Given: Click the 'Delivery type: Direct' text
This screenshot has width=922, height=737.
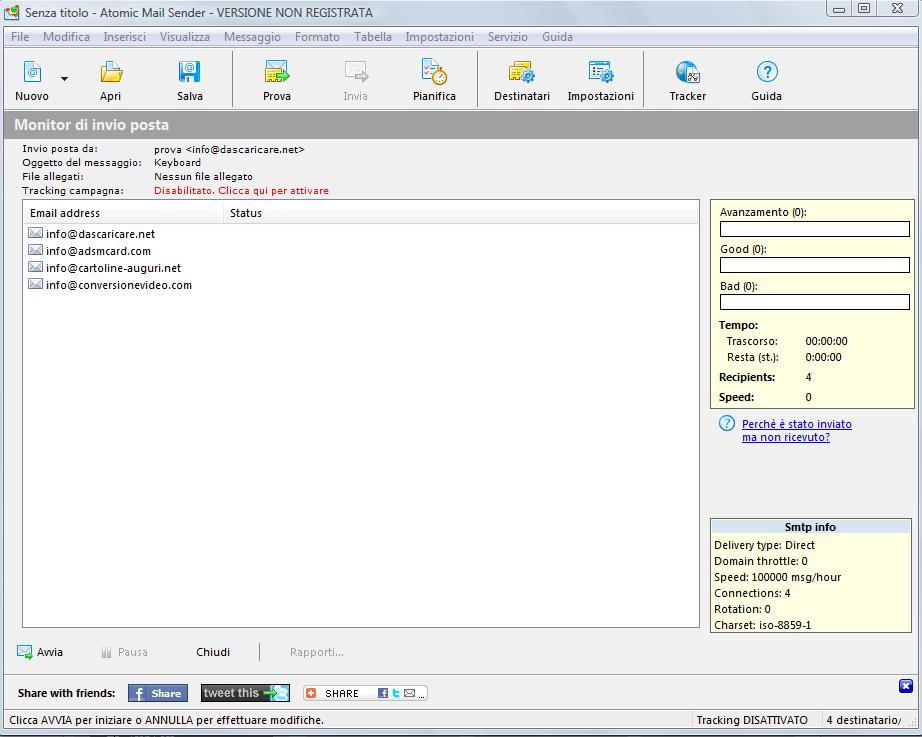Looking at the screenshot, I should point(764,545).
